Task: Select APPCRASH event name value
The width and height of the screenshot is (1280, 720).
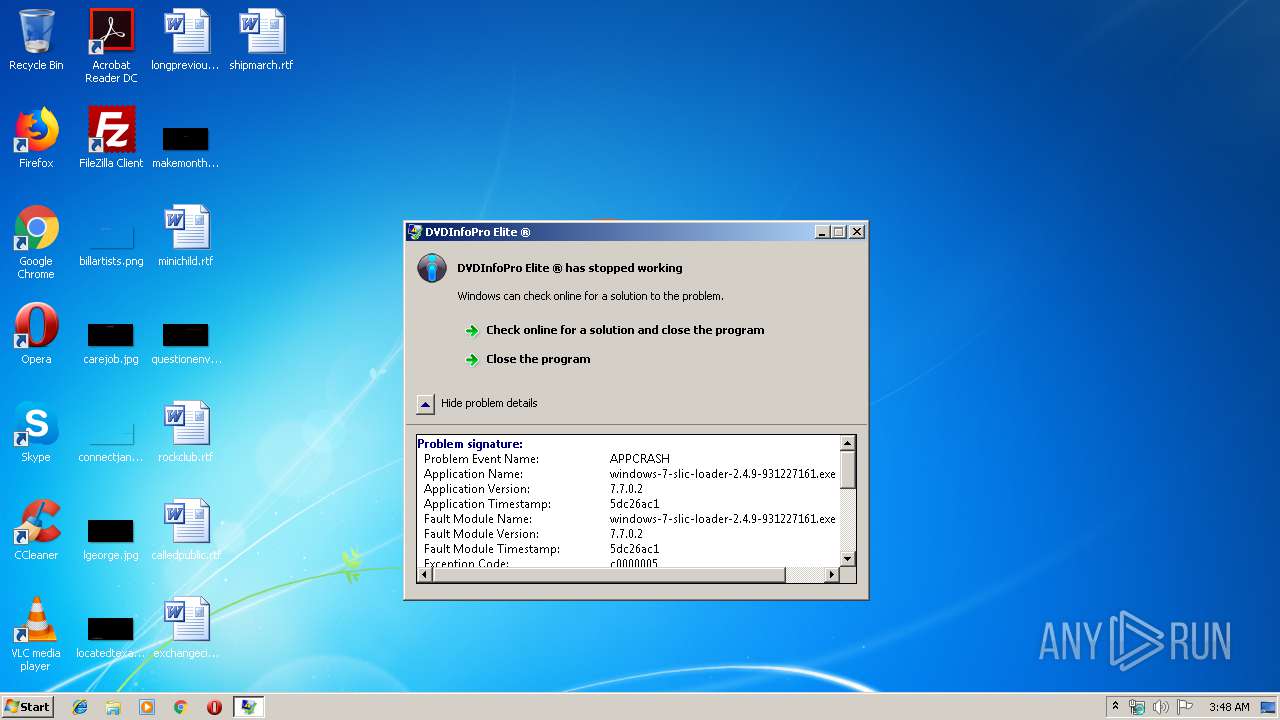Action: (x=640, y=459)
